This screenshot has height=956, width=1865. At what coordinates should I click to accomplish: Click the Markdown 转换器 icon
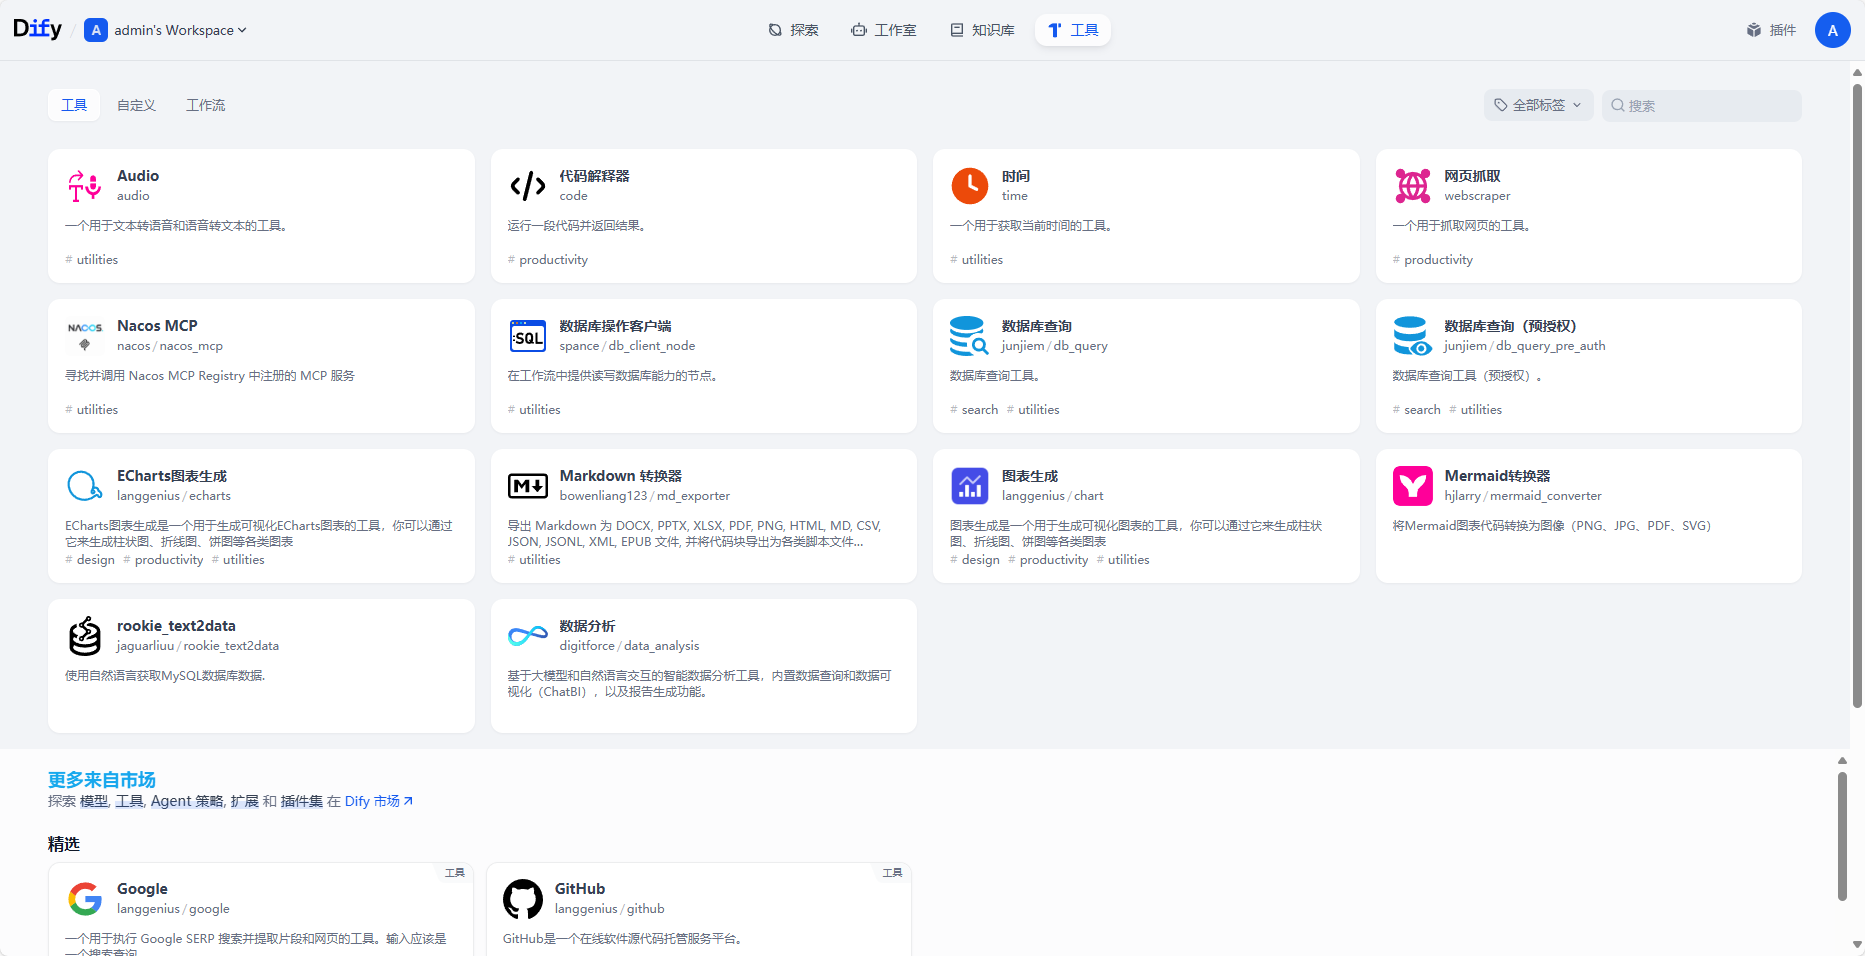point(527,485)
